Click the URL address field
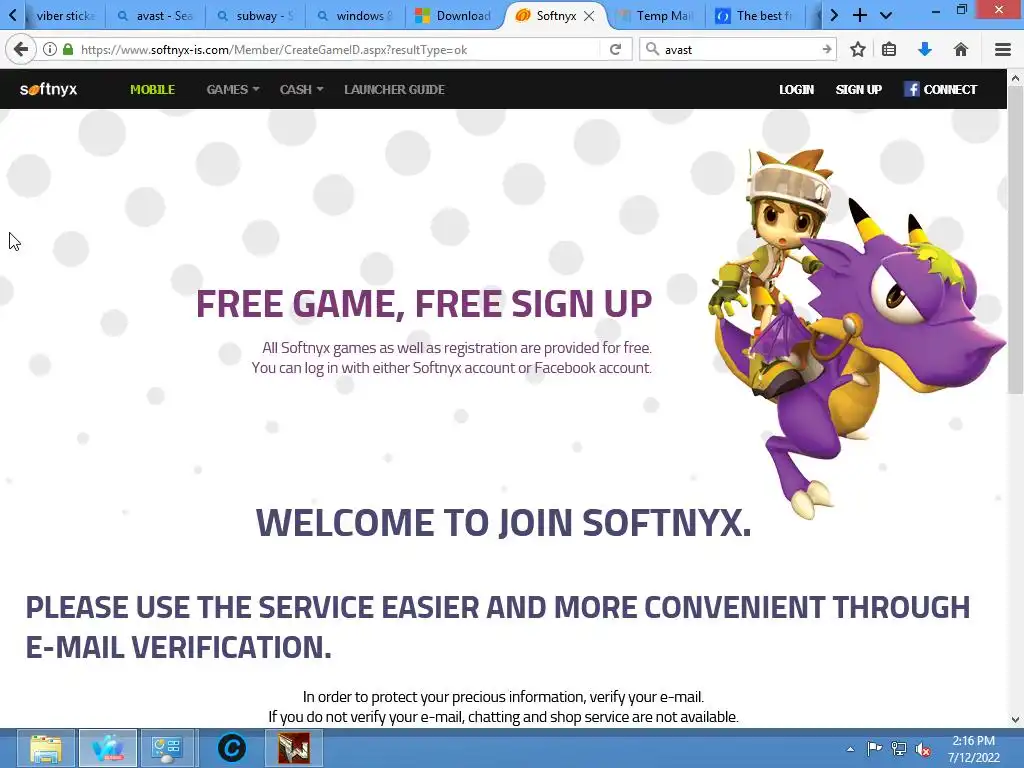Viewport: 1024px width, 768px height. [x=340, y=50]
